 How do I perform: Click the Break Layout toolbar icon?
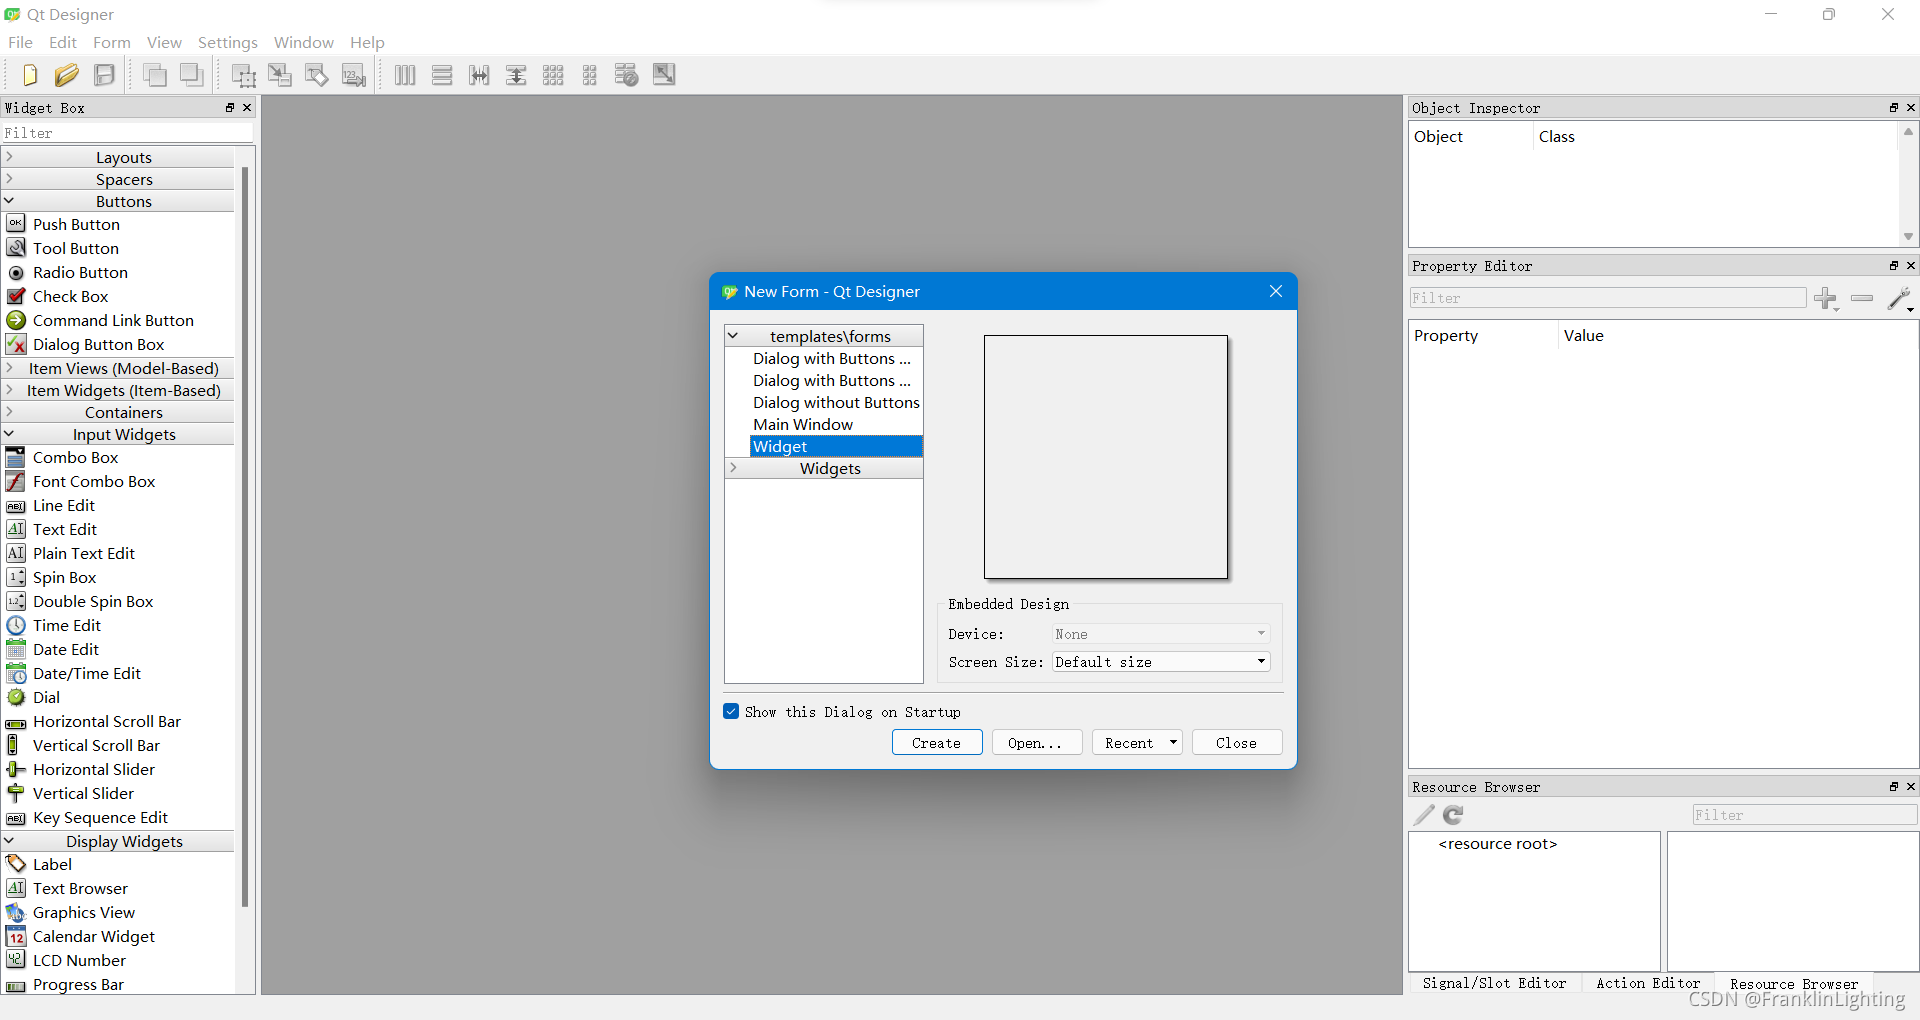pos(627,75)
